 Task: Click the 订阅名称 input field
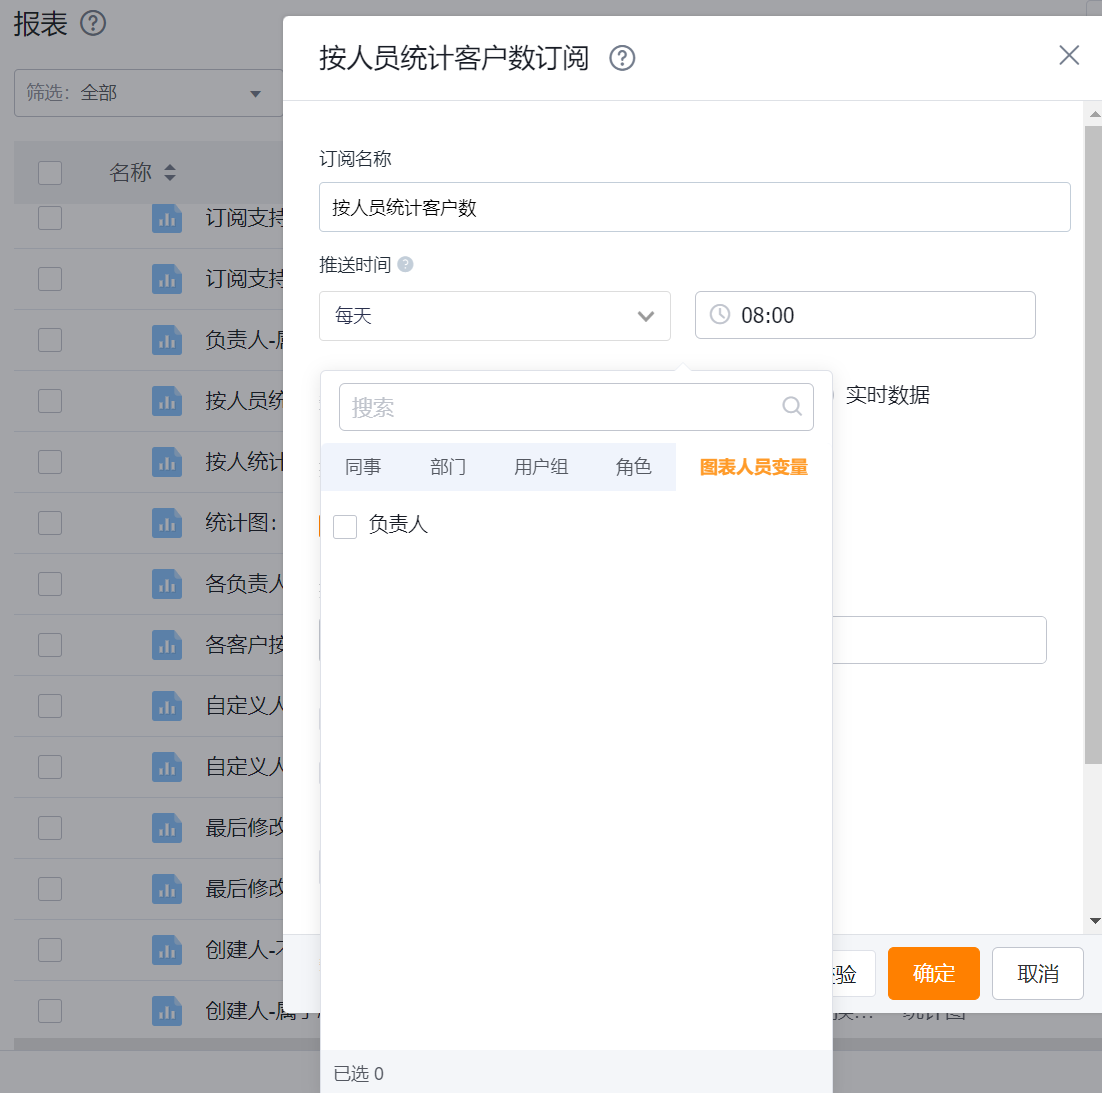[695, 207]
